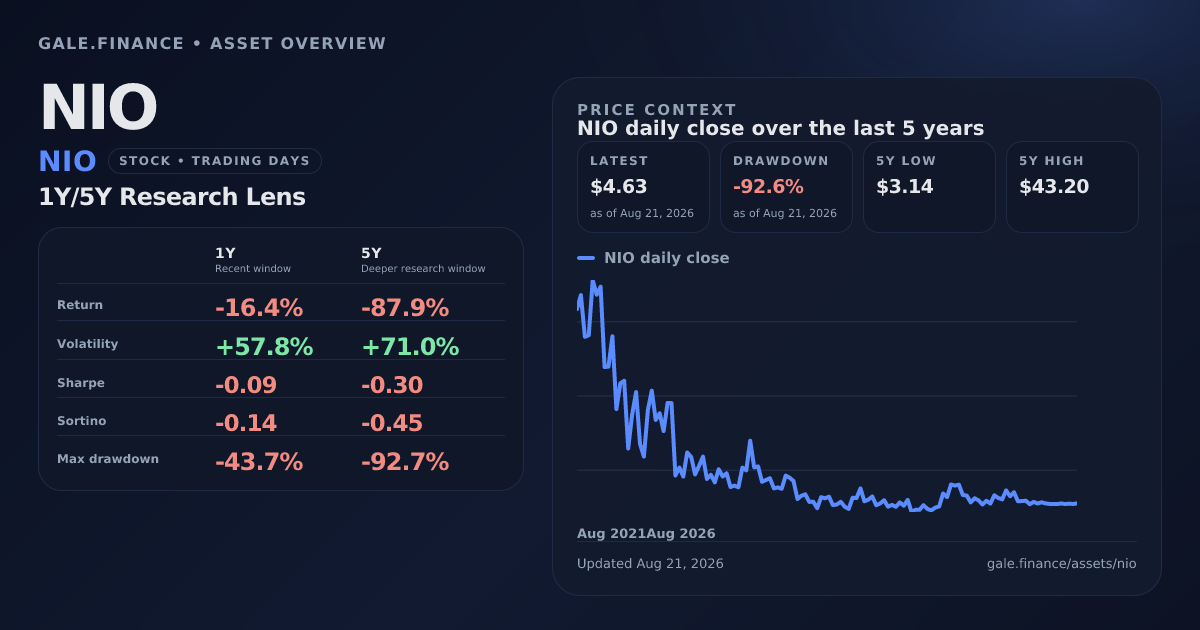Select the DRAWDOWN -92.6% stat card
1200x630 pixels.
pos(786,187)
